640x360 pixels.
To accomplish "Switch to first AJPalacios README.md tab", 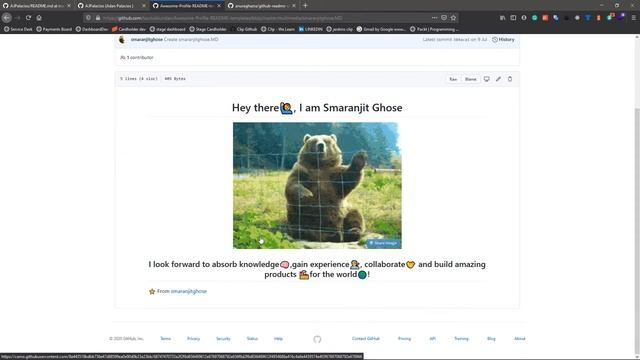I will point(36,6).
